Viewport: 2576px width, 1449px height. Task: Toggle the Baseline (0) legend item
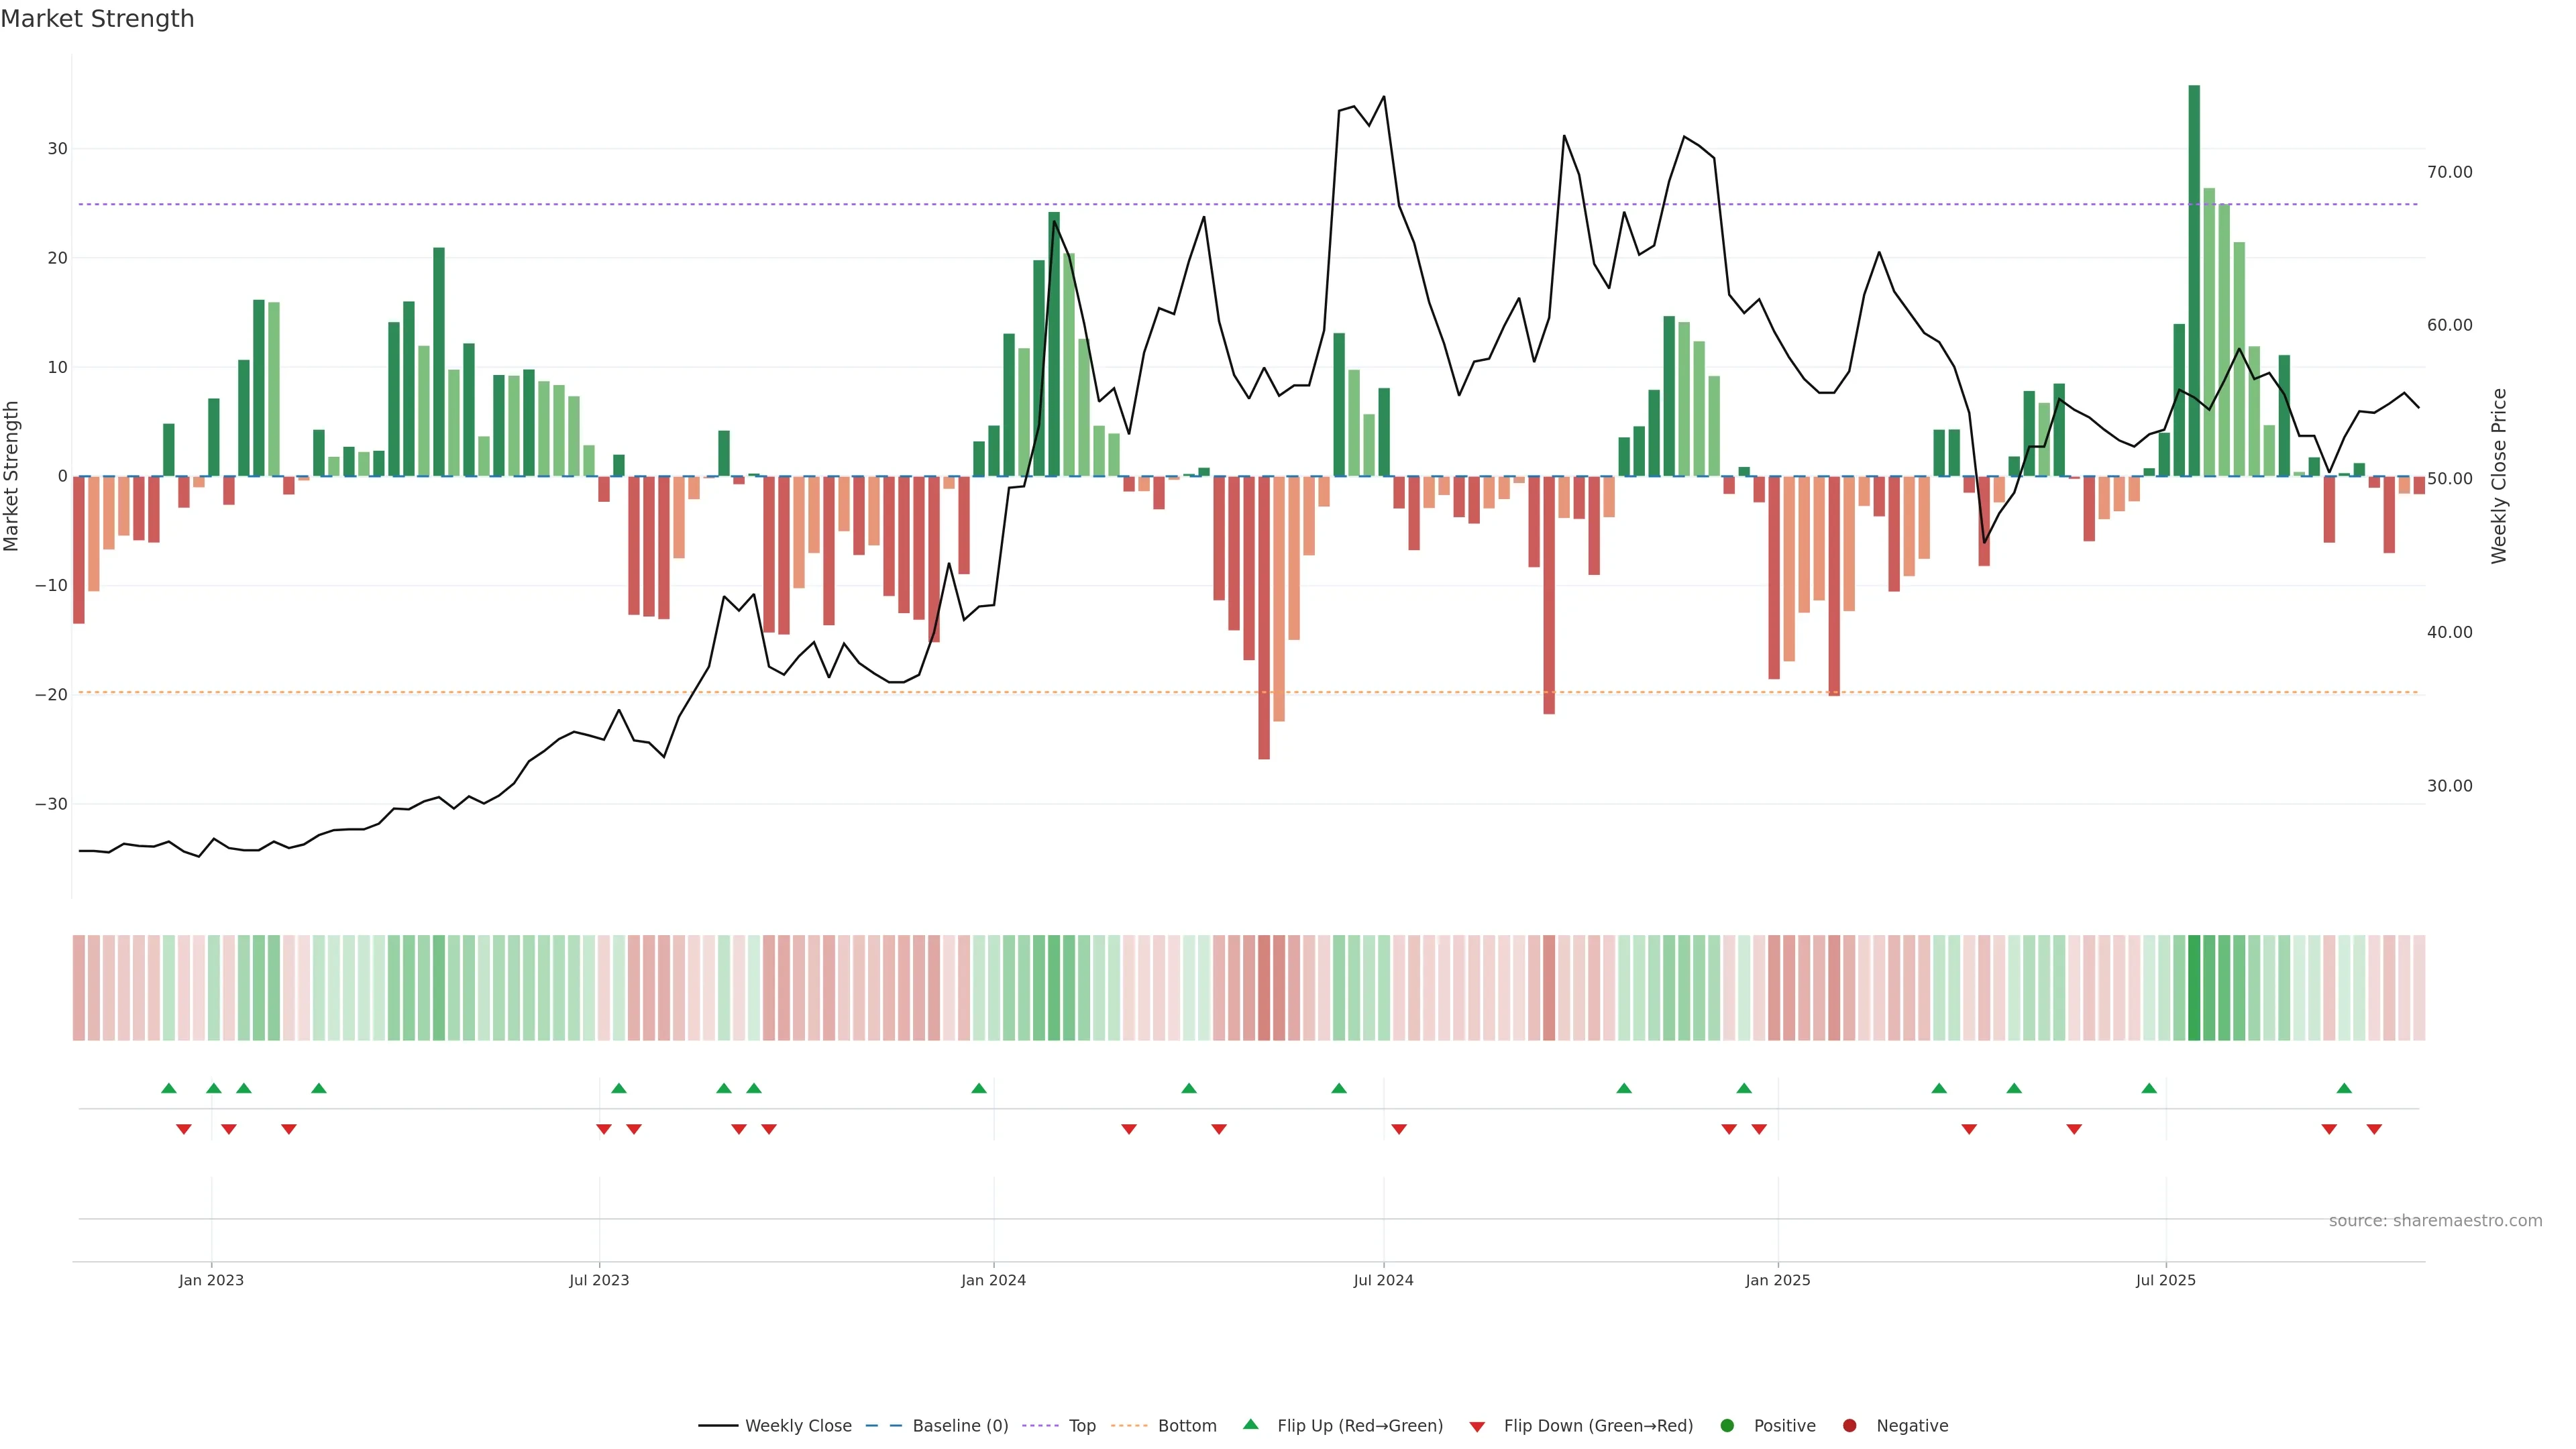point(959,1426)
